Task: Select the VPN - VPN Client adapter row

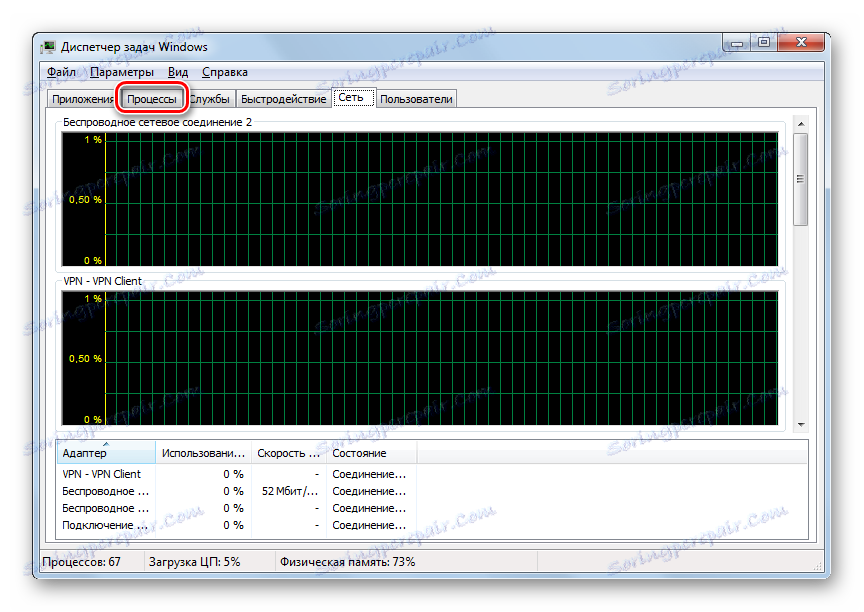Action: click(x=237, y=474)
